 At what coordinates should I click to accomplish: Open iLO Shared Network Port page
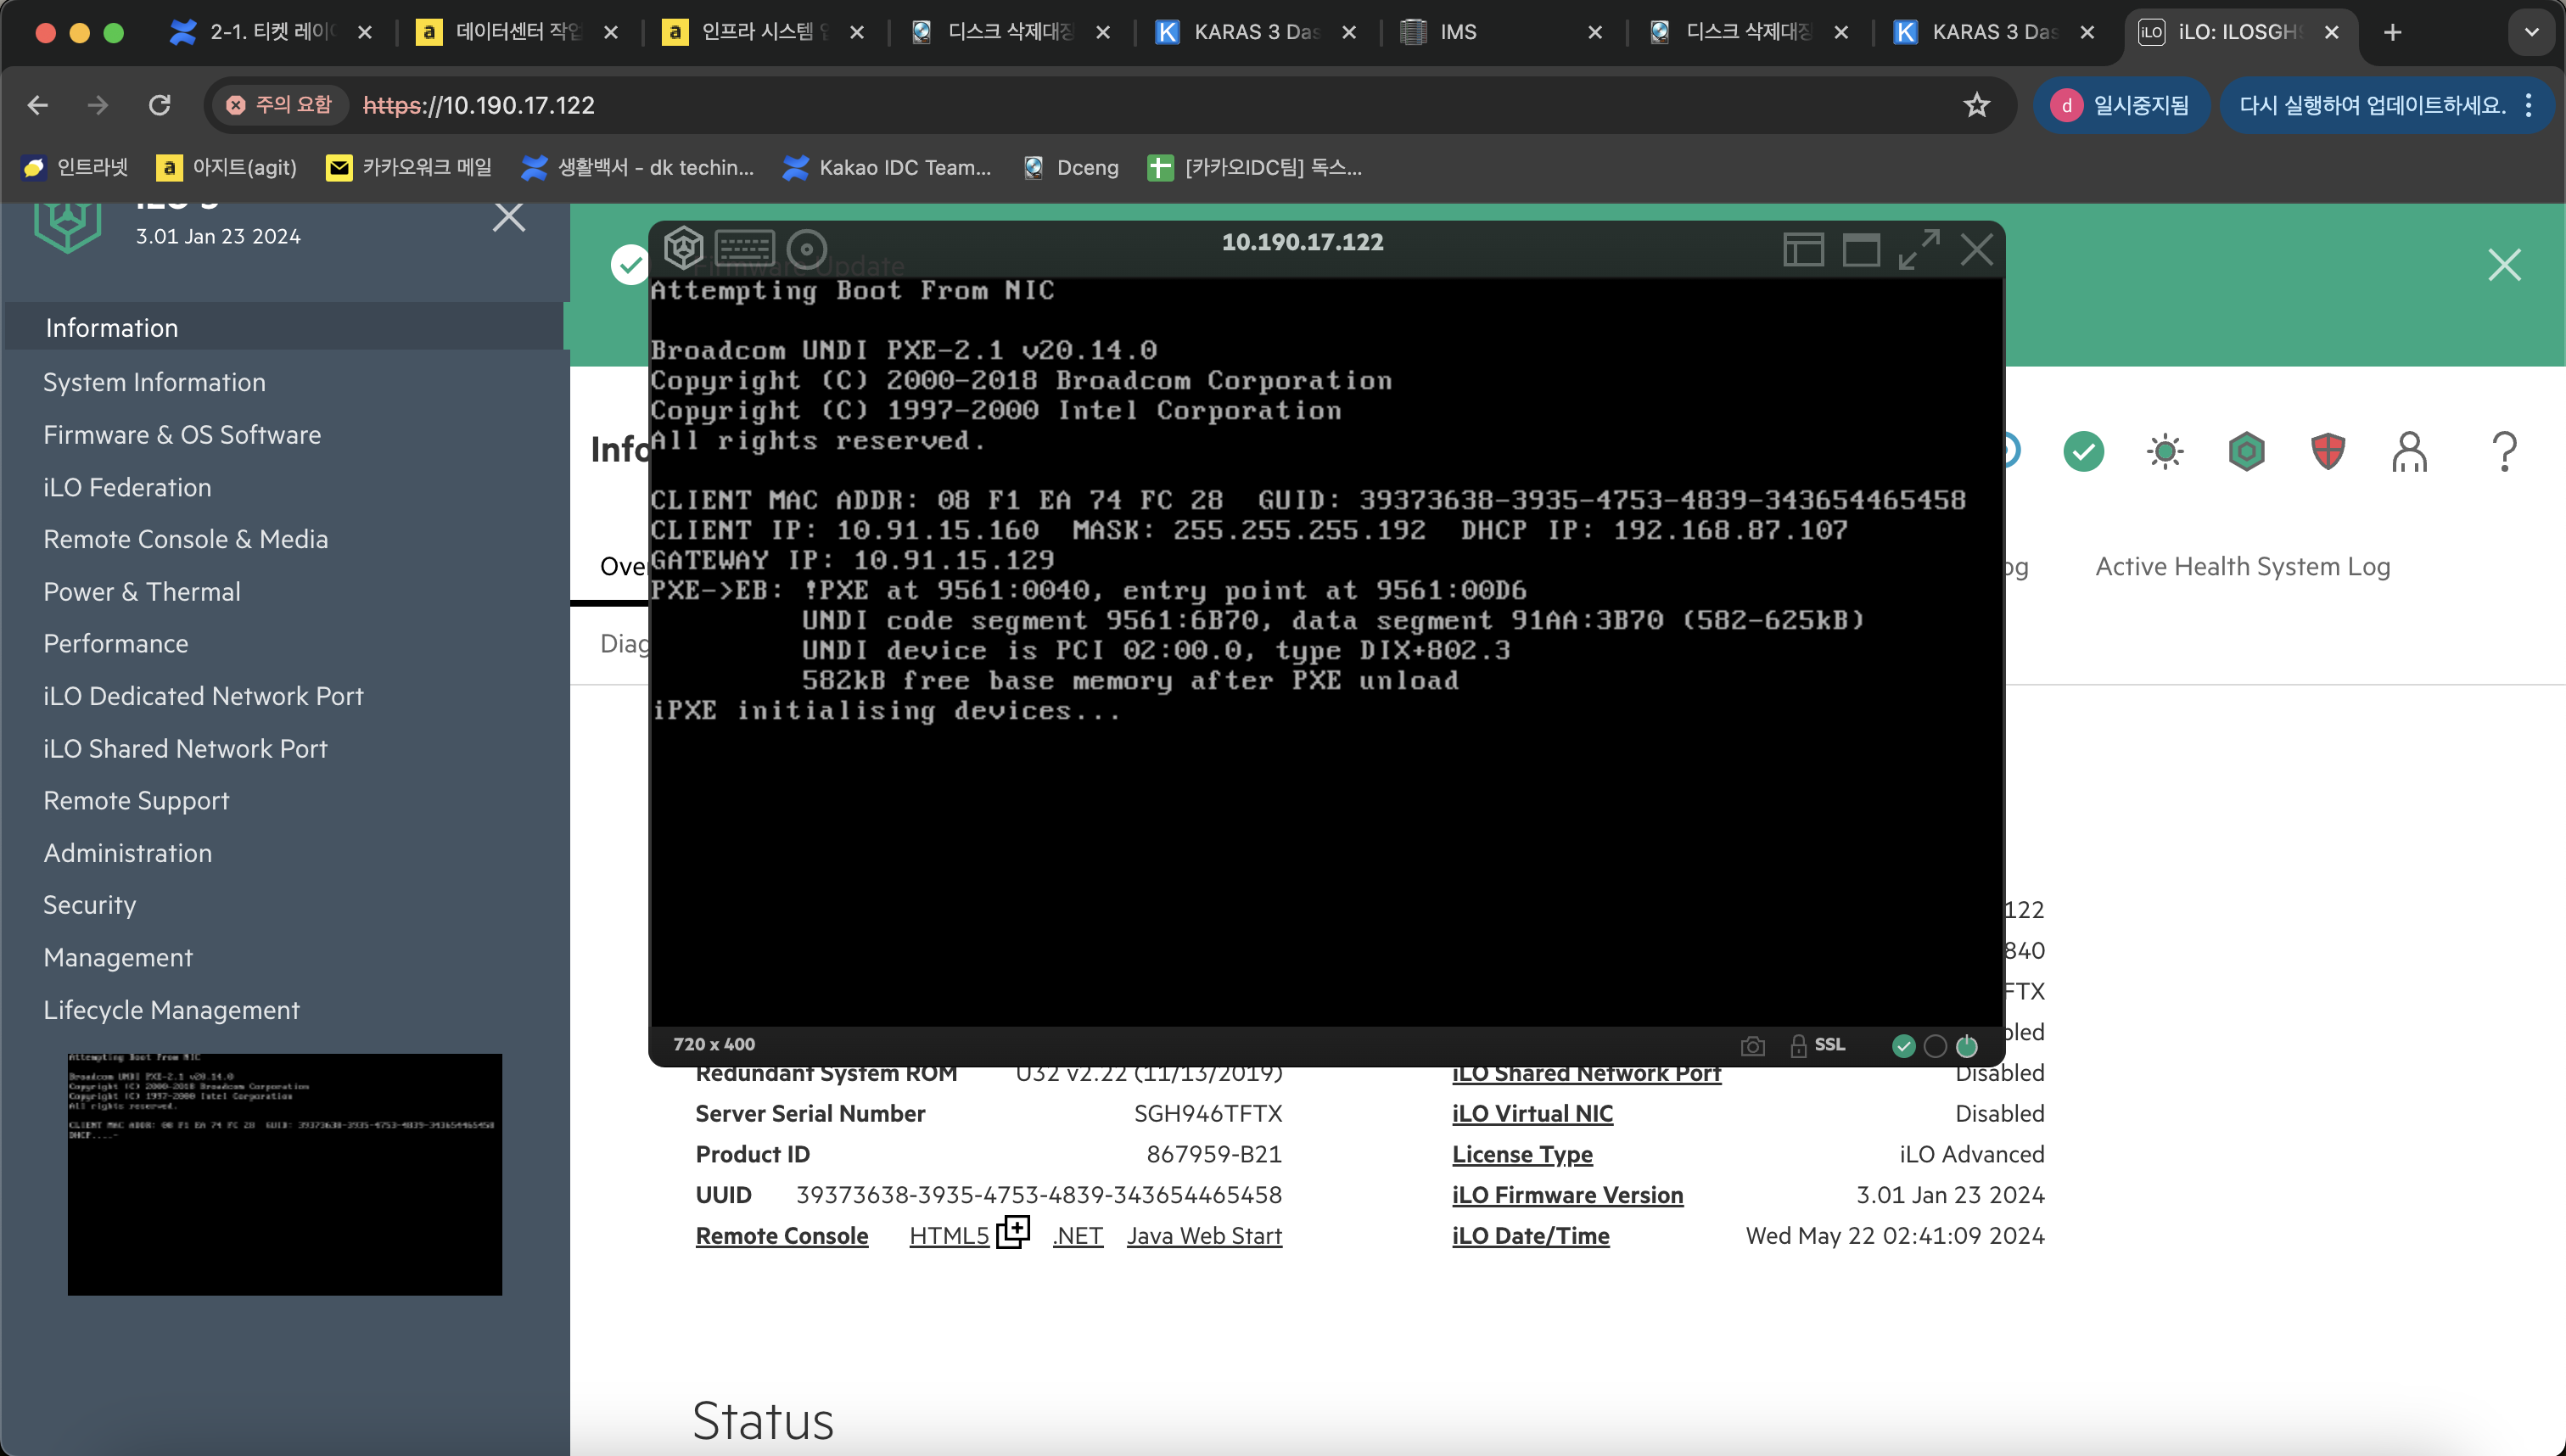click(185, 748)
